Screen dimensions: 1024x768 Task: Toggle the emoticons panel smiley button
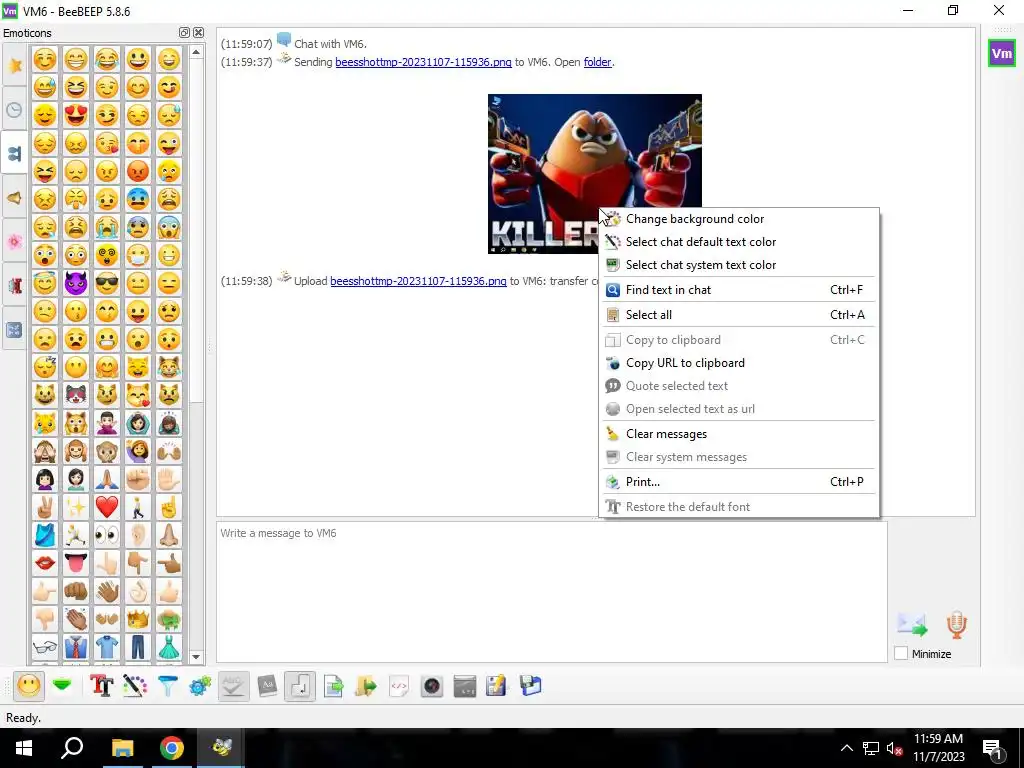click(29, 686)
